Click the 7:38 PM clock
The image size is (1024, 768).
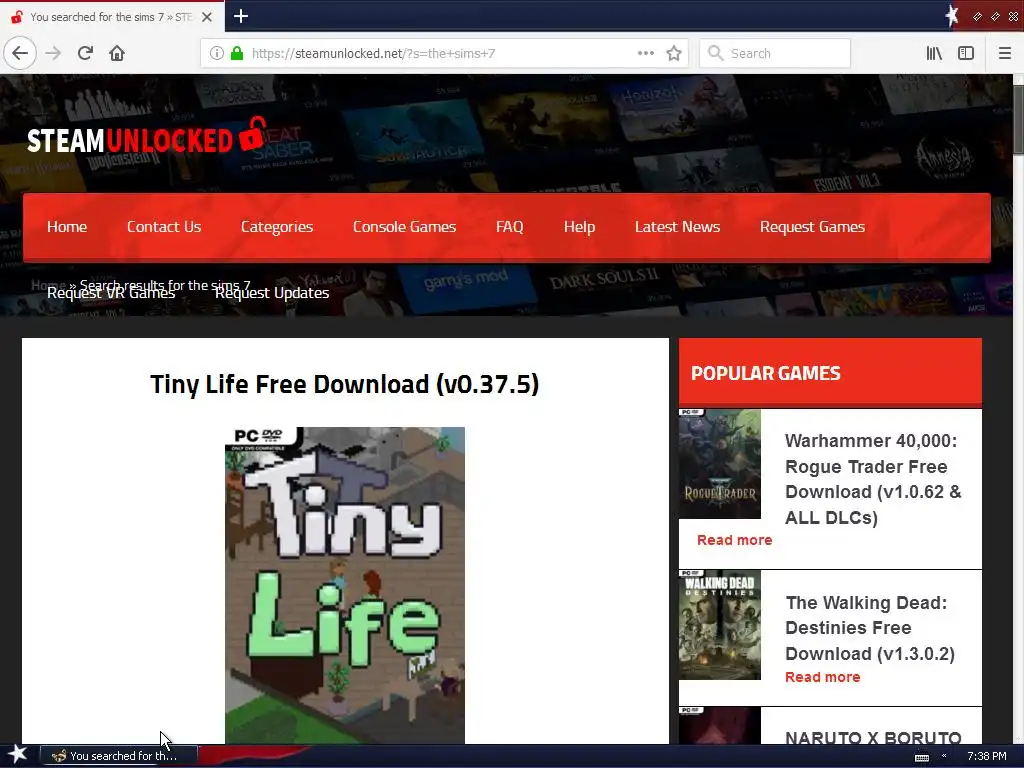coord(986,756)
